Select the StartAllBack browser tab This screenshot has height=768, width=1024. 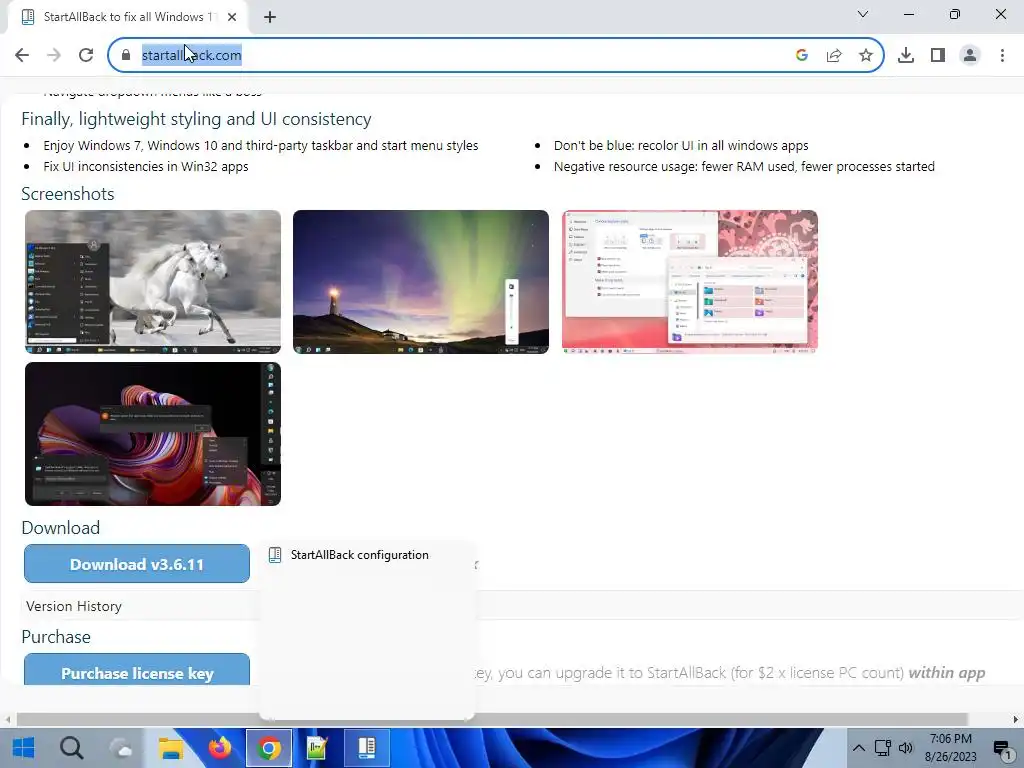point(127,17)
